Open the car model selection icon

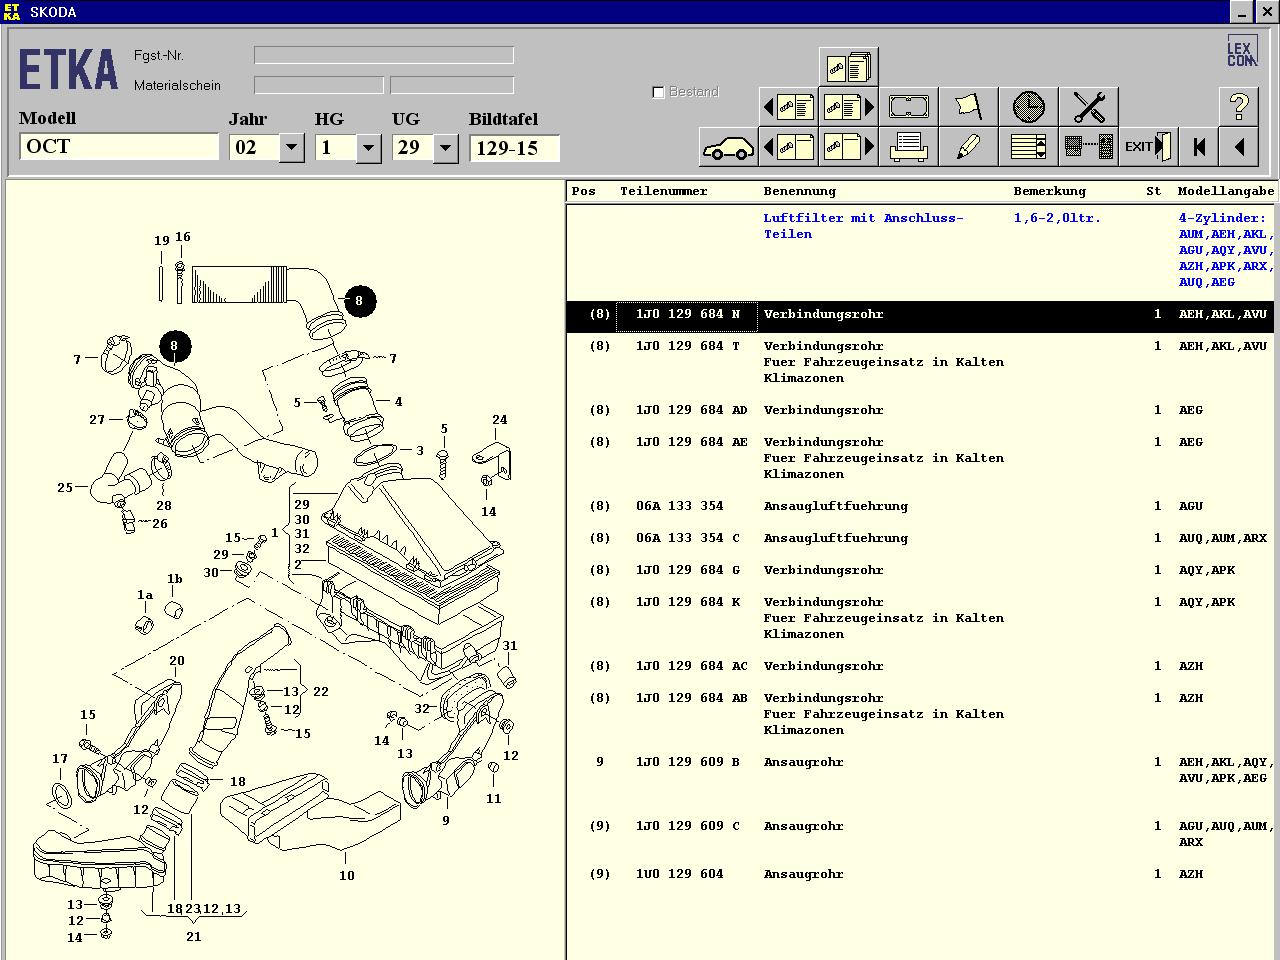click(728, 147)
